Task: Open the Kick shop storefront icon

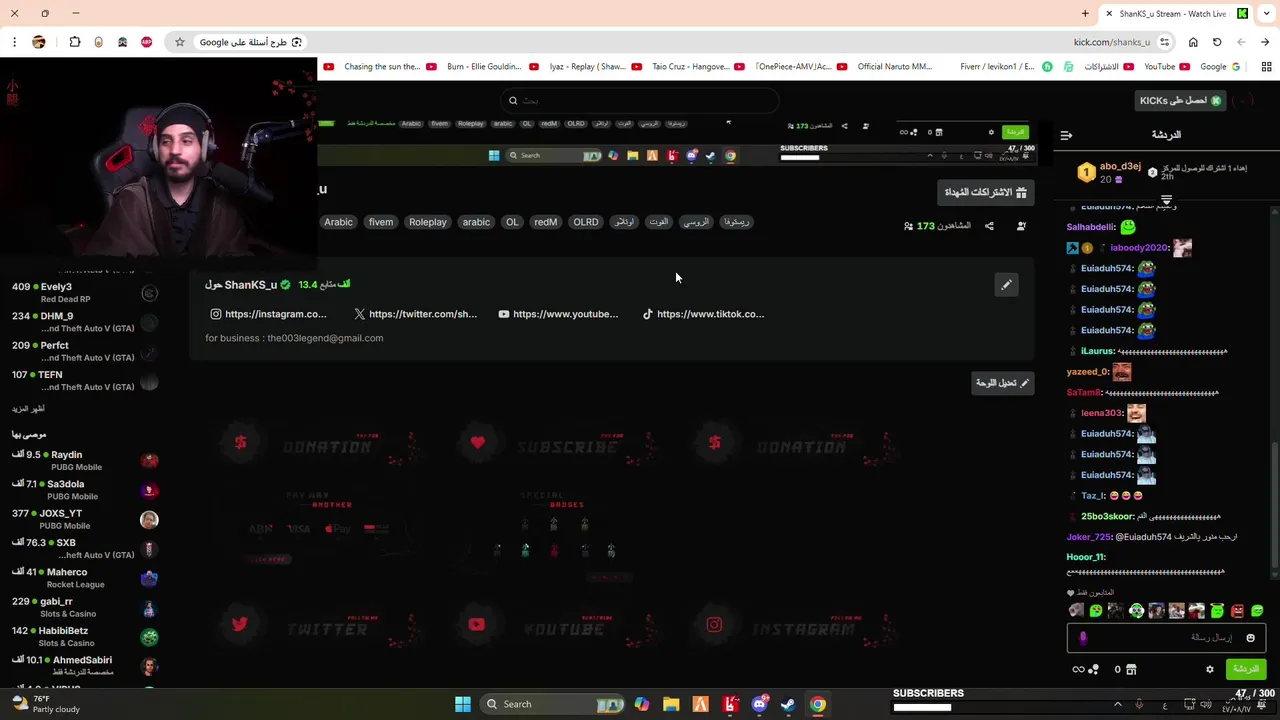Action: (1132, 669)
